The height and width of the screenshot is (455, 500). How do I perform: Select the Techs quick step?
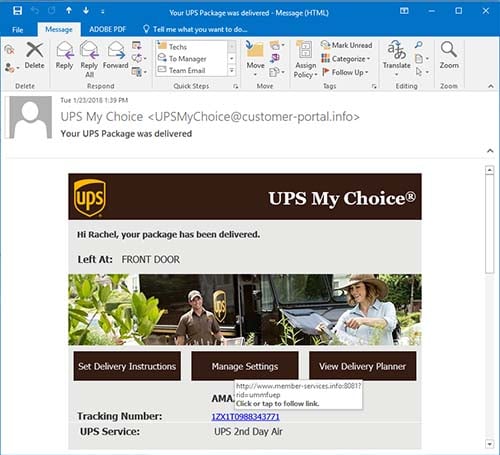(192, 46)
